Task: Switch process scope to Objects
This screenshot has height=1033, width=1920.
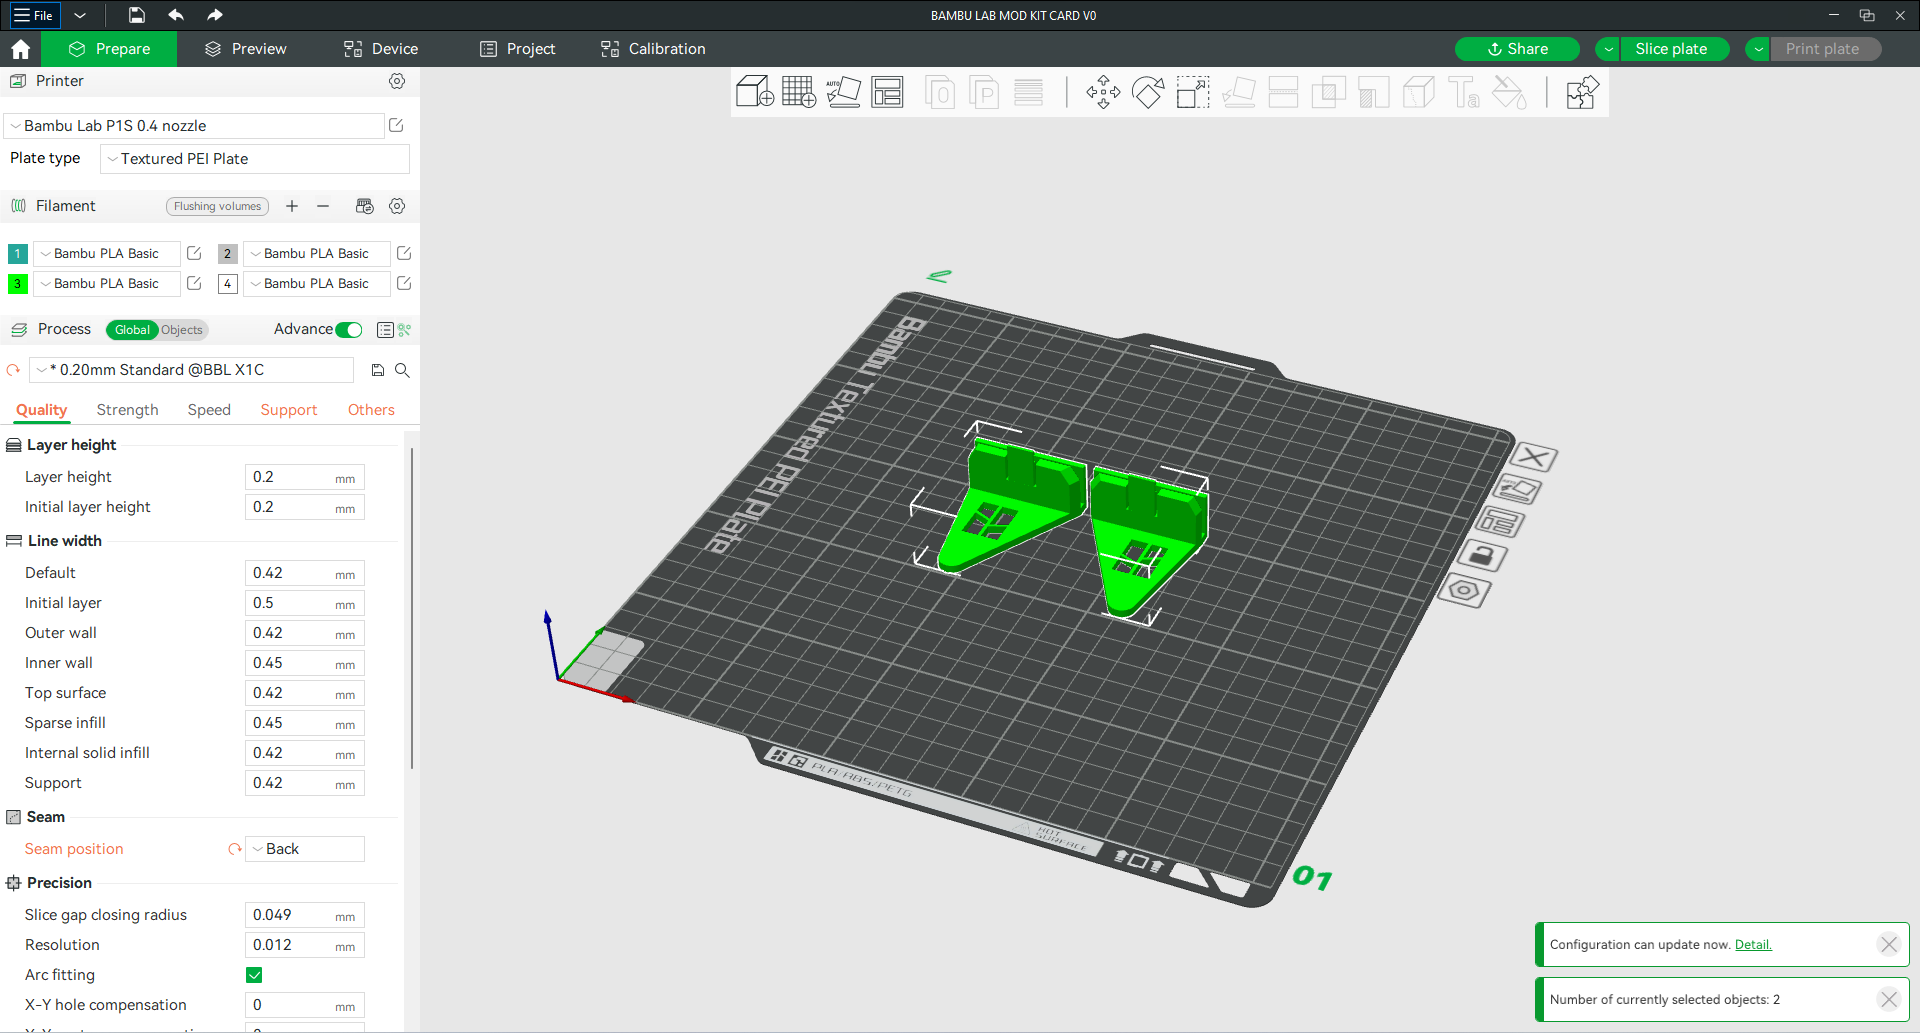Action: (181, 330)
